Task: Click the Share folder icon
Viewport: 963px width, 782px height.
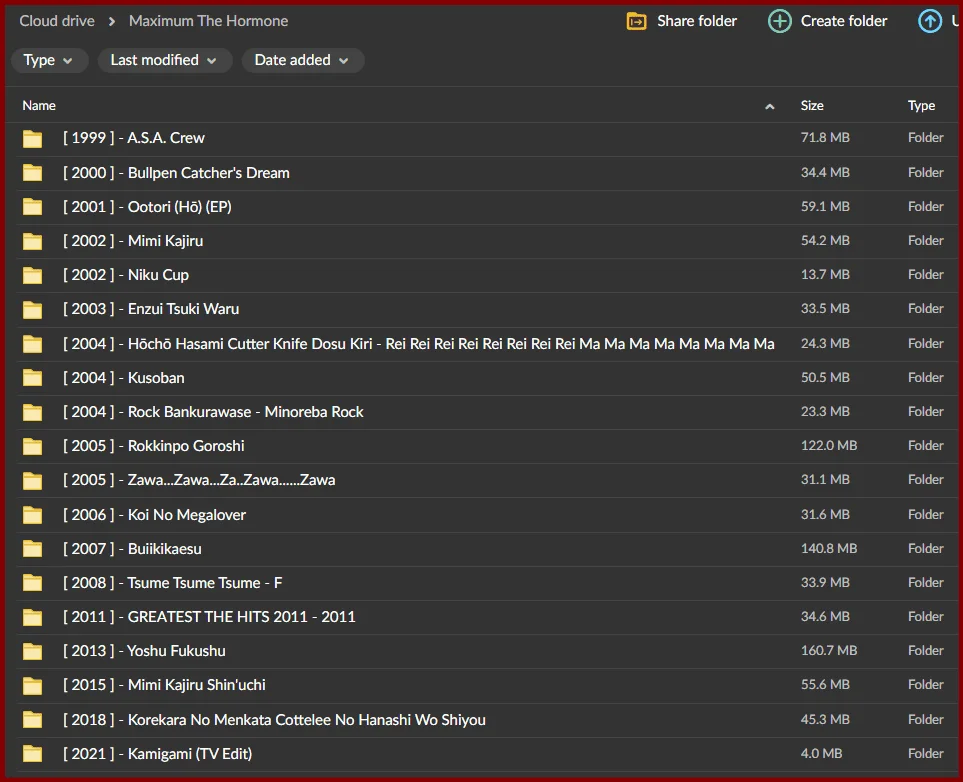Action: pyautogui.click(x=636, y=22)
